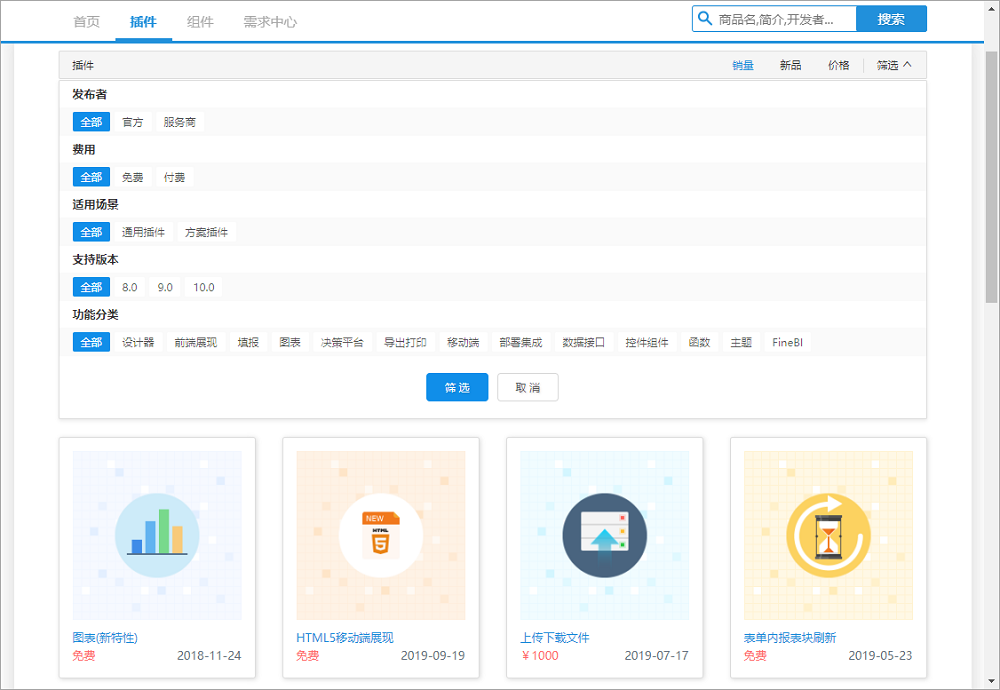Click the page's vertical scrollbar thumb
This screenshot has height=690, width=1000.
tap(991, 175)
